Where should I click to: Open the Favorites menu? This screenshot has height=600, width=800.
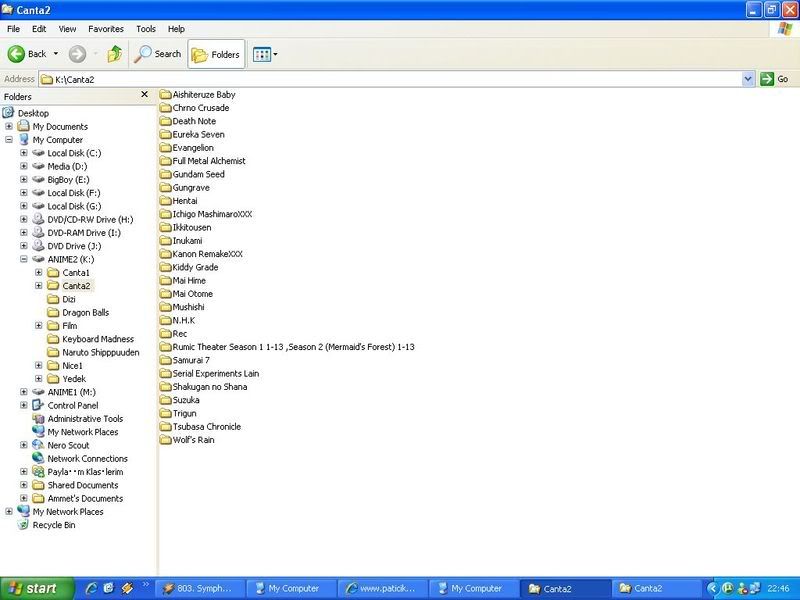106,29
